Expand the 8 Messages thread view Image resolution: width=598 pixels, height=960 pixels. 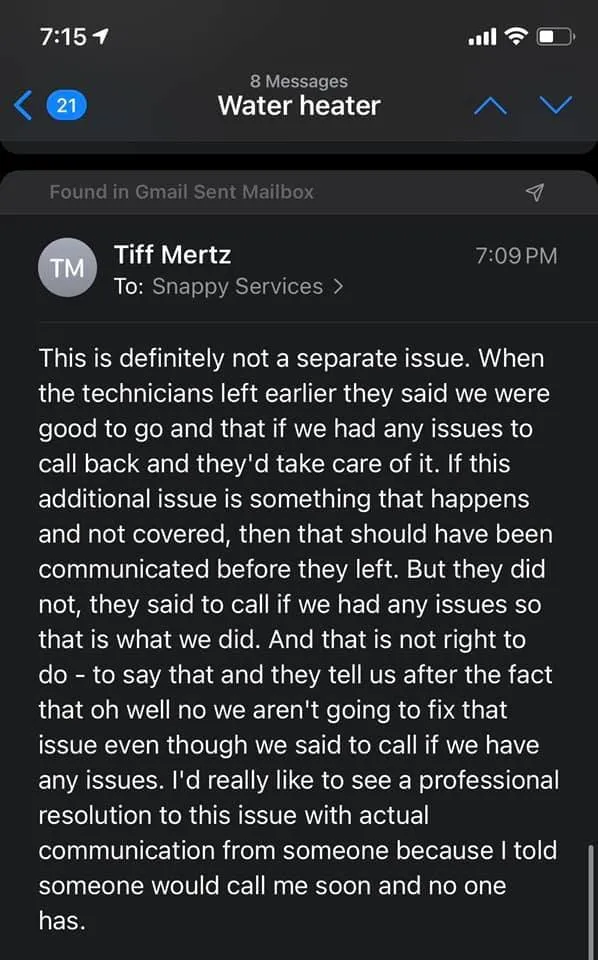(299, 81)
